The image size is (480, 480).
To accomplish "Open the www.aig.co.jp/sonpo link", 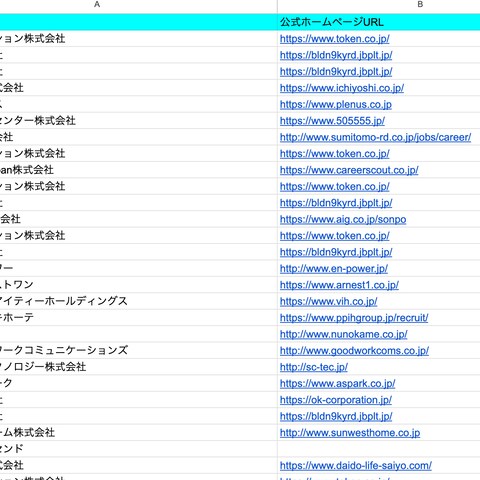I will click(343, 219).
